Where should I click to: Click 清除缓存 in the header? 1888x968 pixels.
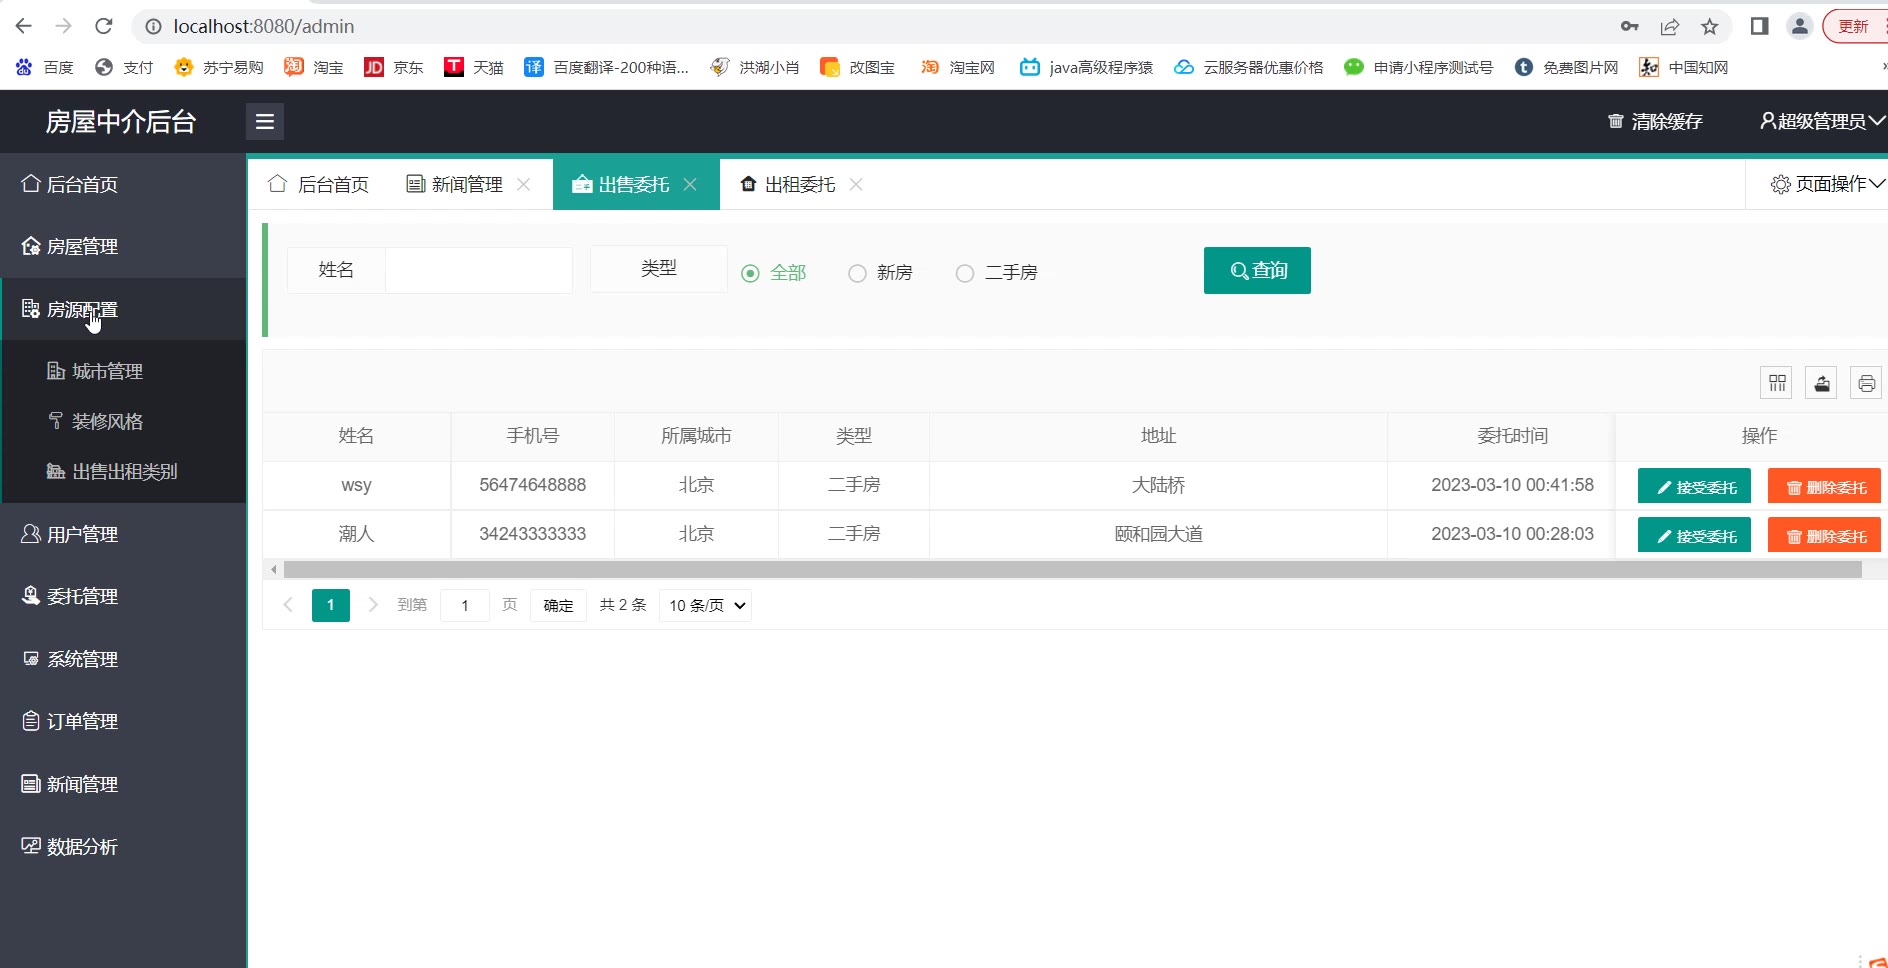point(1655,122)
